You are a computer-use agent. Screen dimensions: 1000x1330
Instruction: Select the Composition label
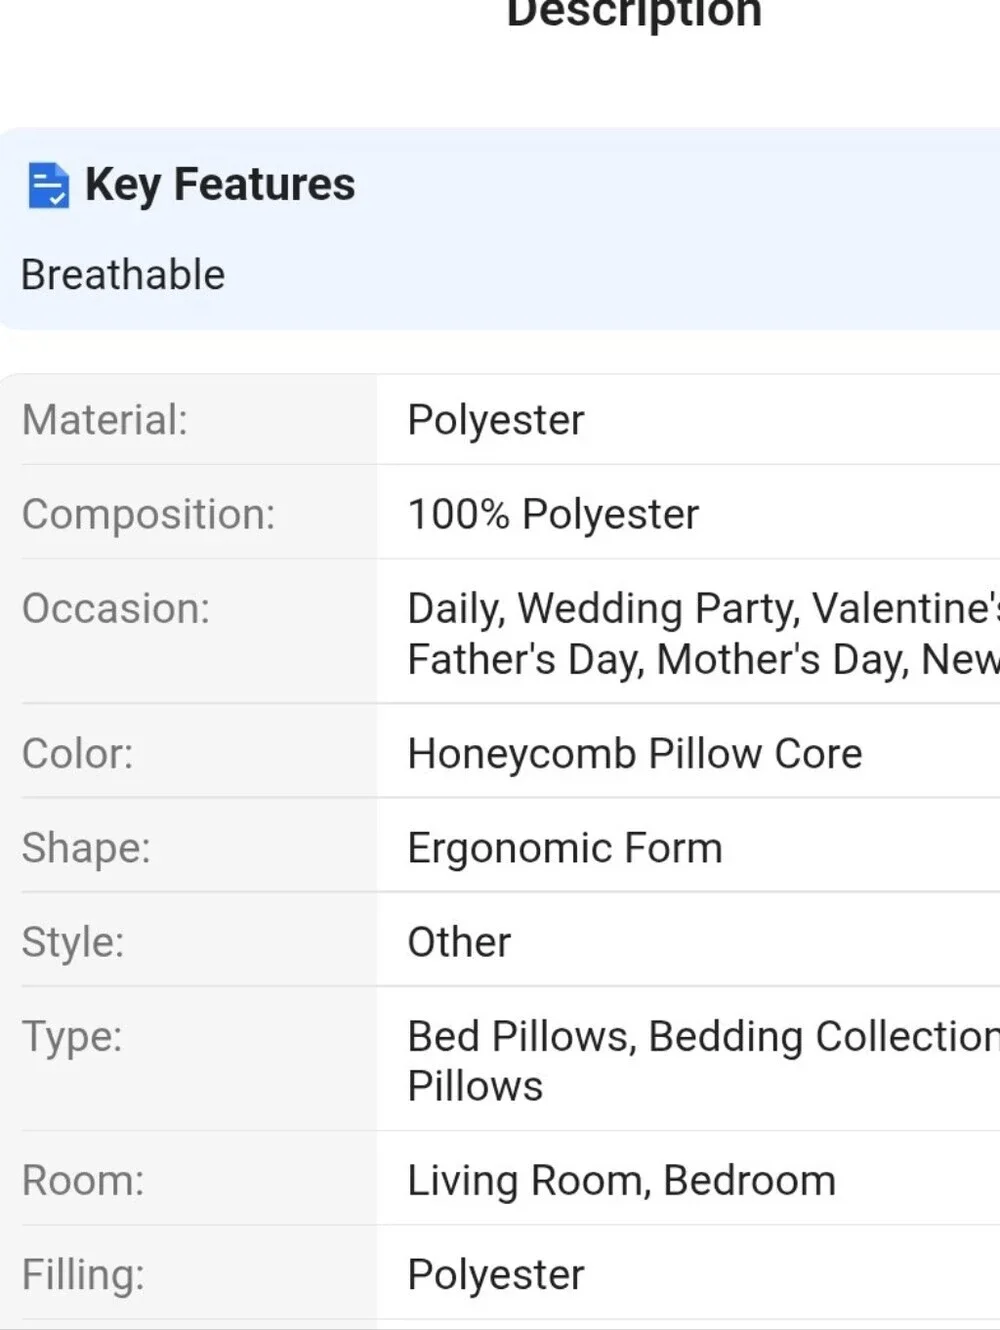pos(149,514)
